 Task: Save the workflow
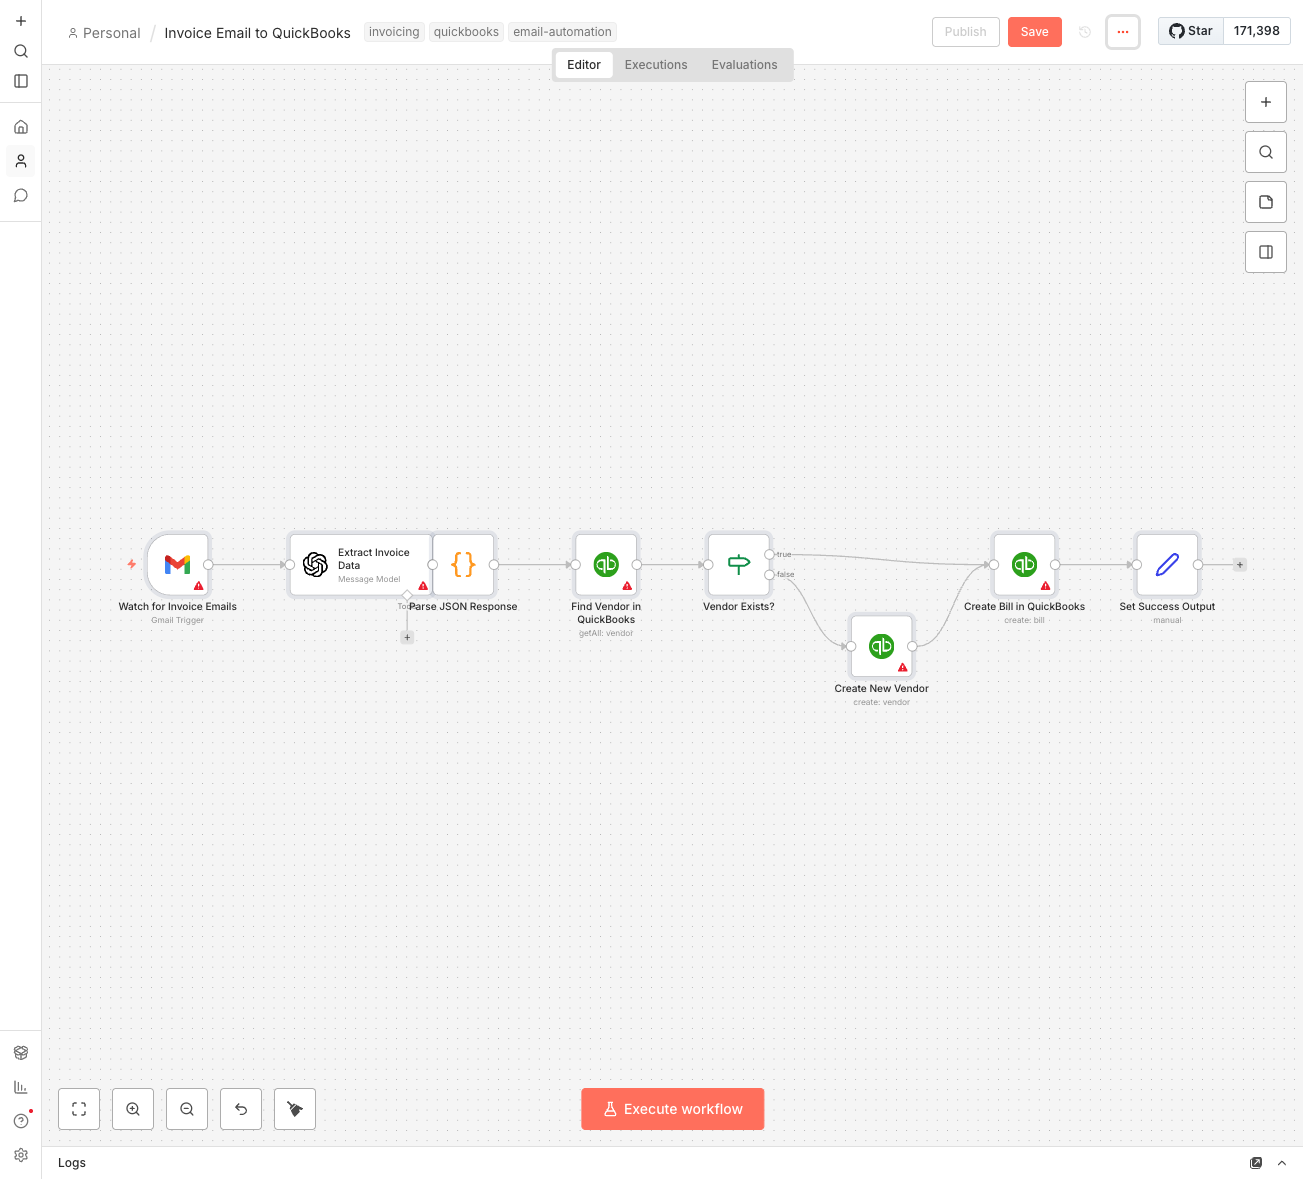(x=1034, y=31)
